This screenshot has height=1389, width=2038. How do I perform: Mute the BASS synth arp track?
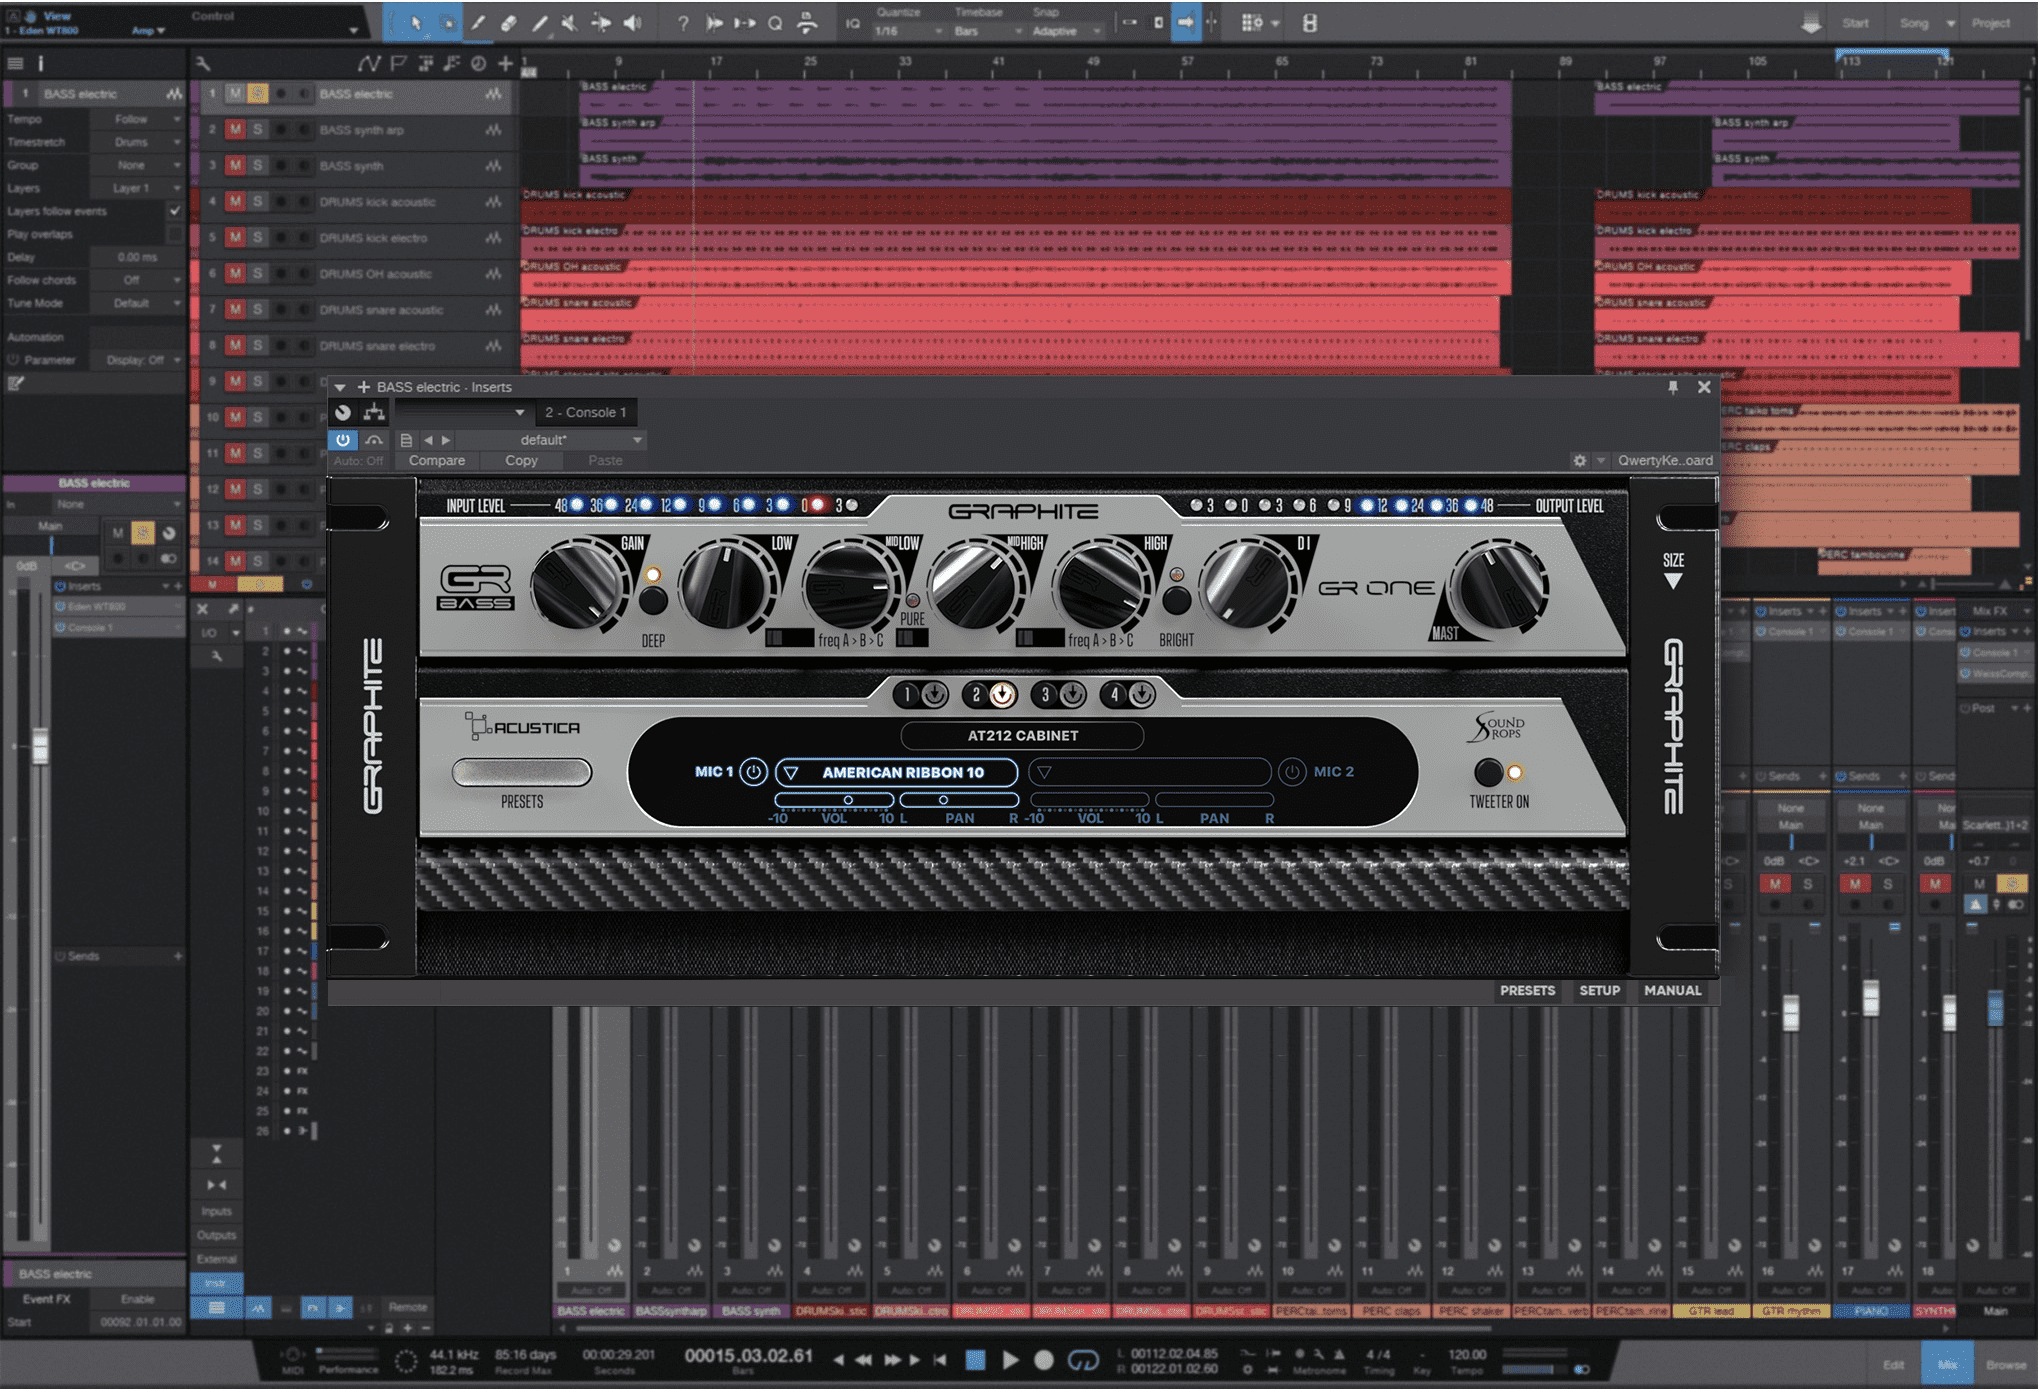pos(235,129)
